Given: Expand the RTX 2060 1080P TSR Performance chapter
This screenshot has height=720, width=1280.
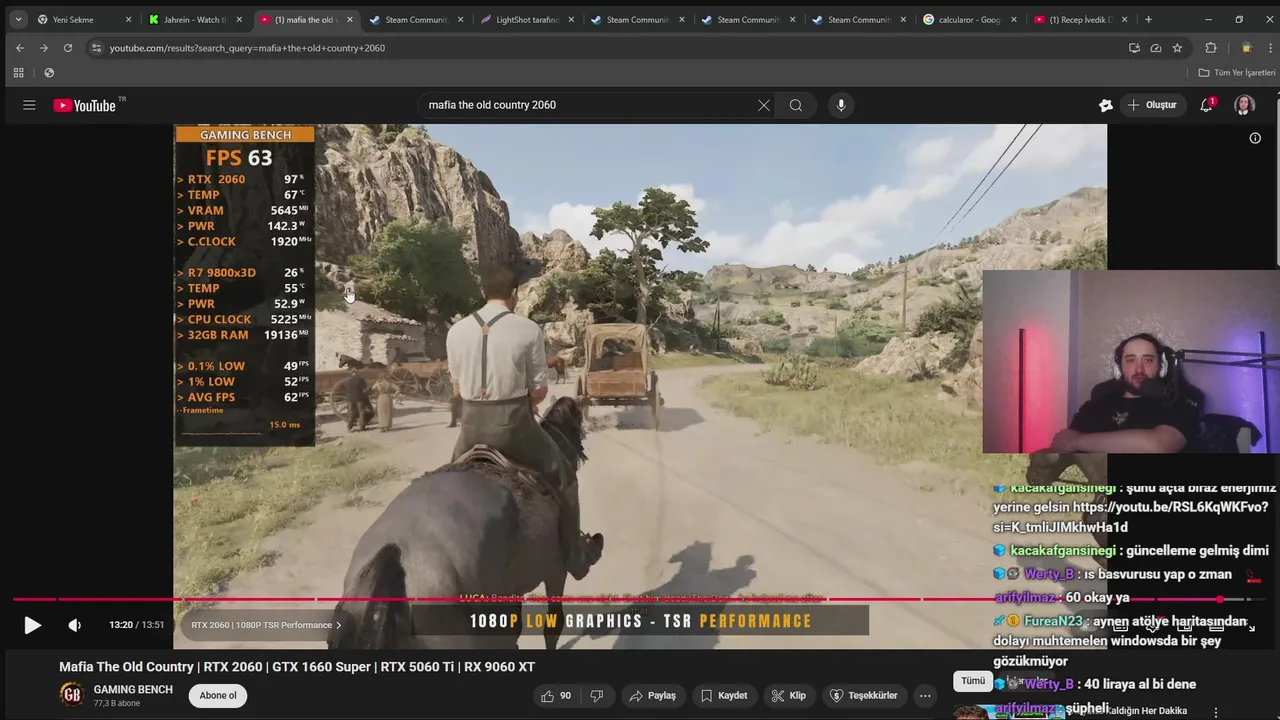Looking at the screenshot, I should 266,625.
